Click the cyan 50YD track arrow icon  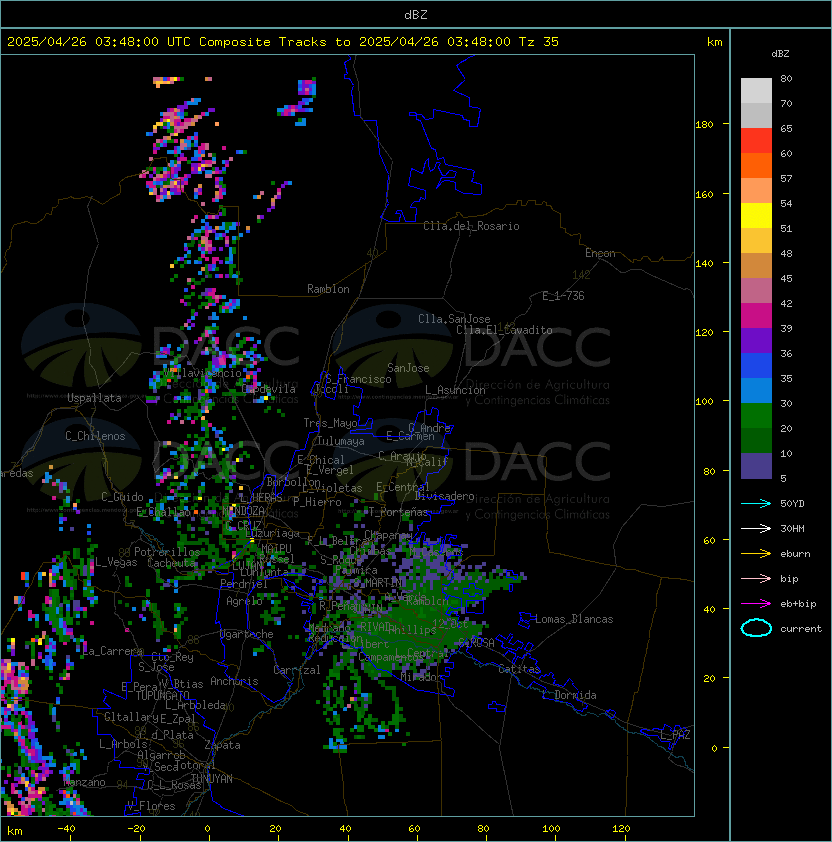(756, 503)
